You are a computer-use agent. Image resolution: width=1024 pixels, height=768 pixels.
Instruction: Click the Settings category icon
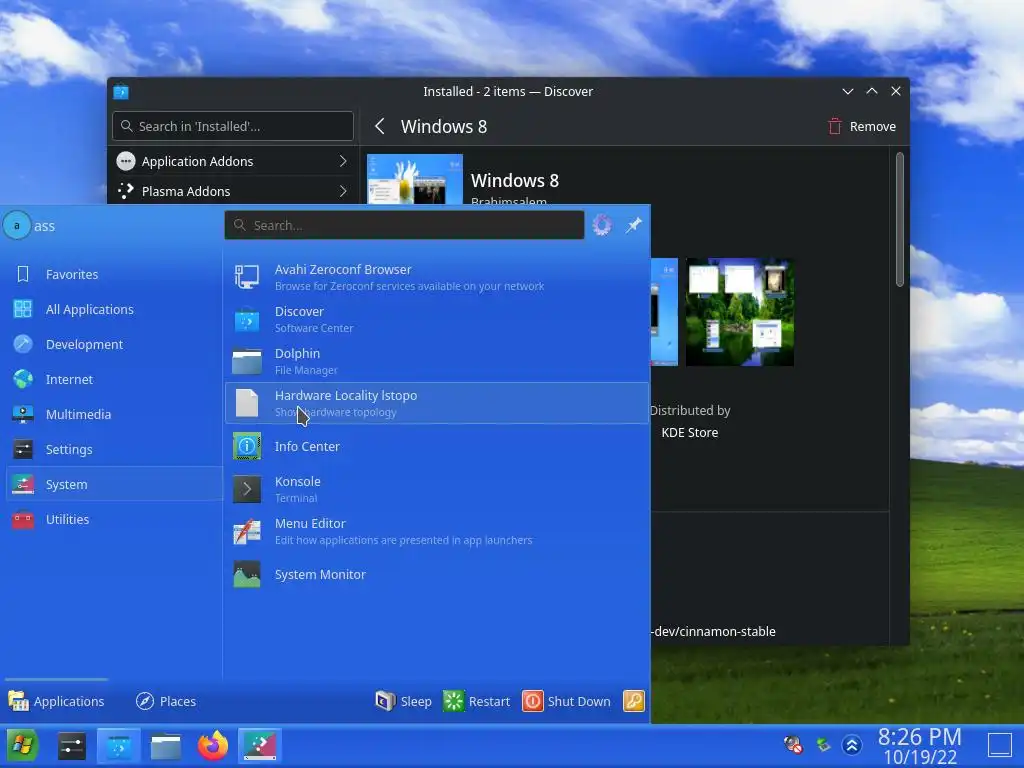(23, 449)
